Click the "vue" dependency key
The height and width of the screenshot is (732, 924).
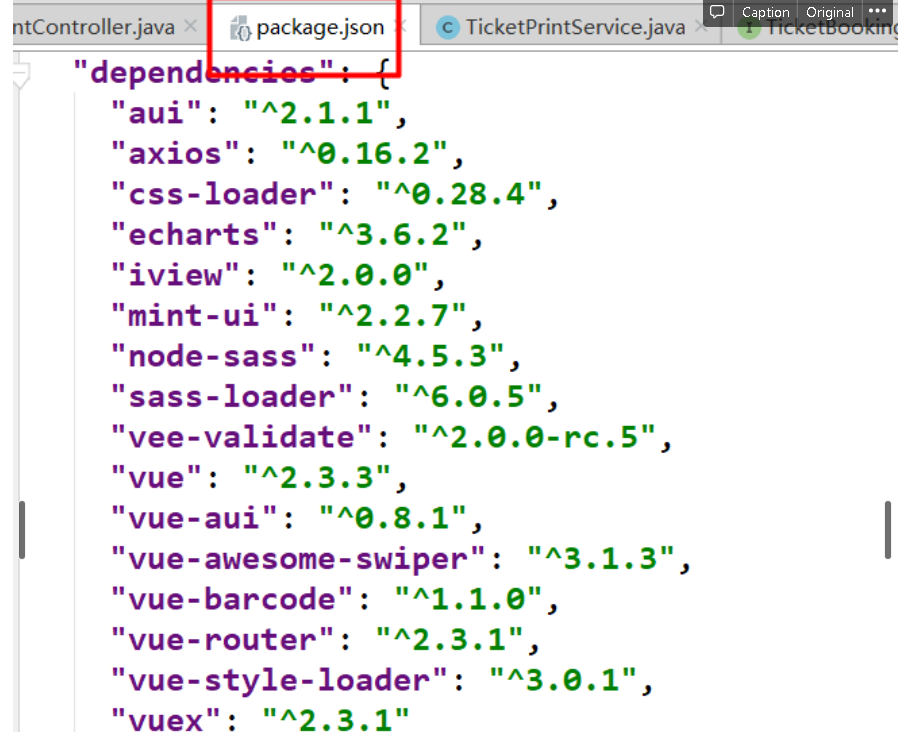point(156,478)
